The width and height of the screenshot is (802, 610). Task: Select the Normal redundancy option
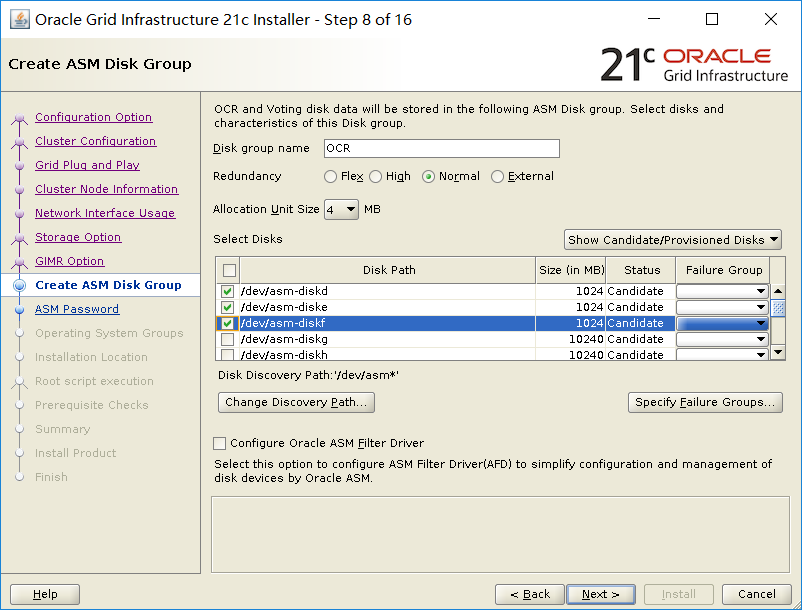click(429, 176)
